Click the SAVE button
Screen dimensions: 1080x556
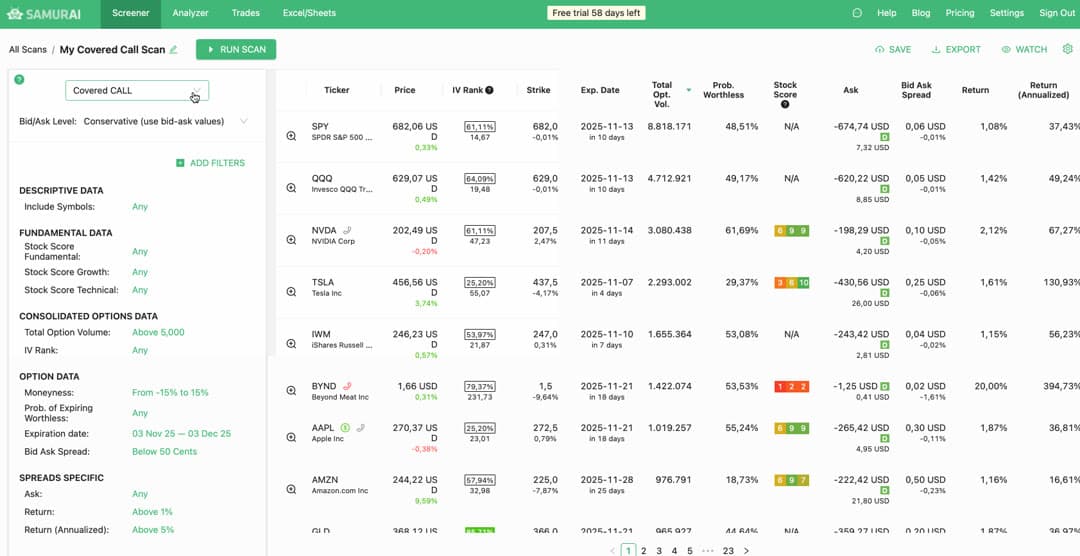893,50
